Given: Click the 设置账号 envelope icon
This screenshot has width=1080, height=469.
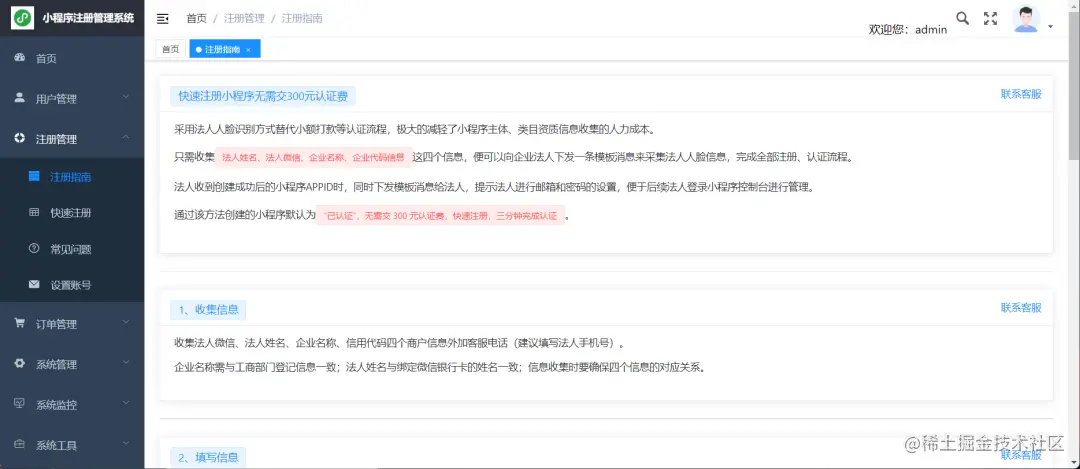Looking at the screenshot, I should tap(34, 284).
